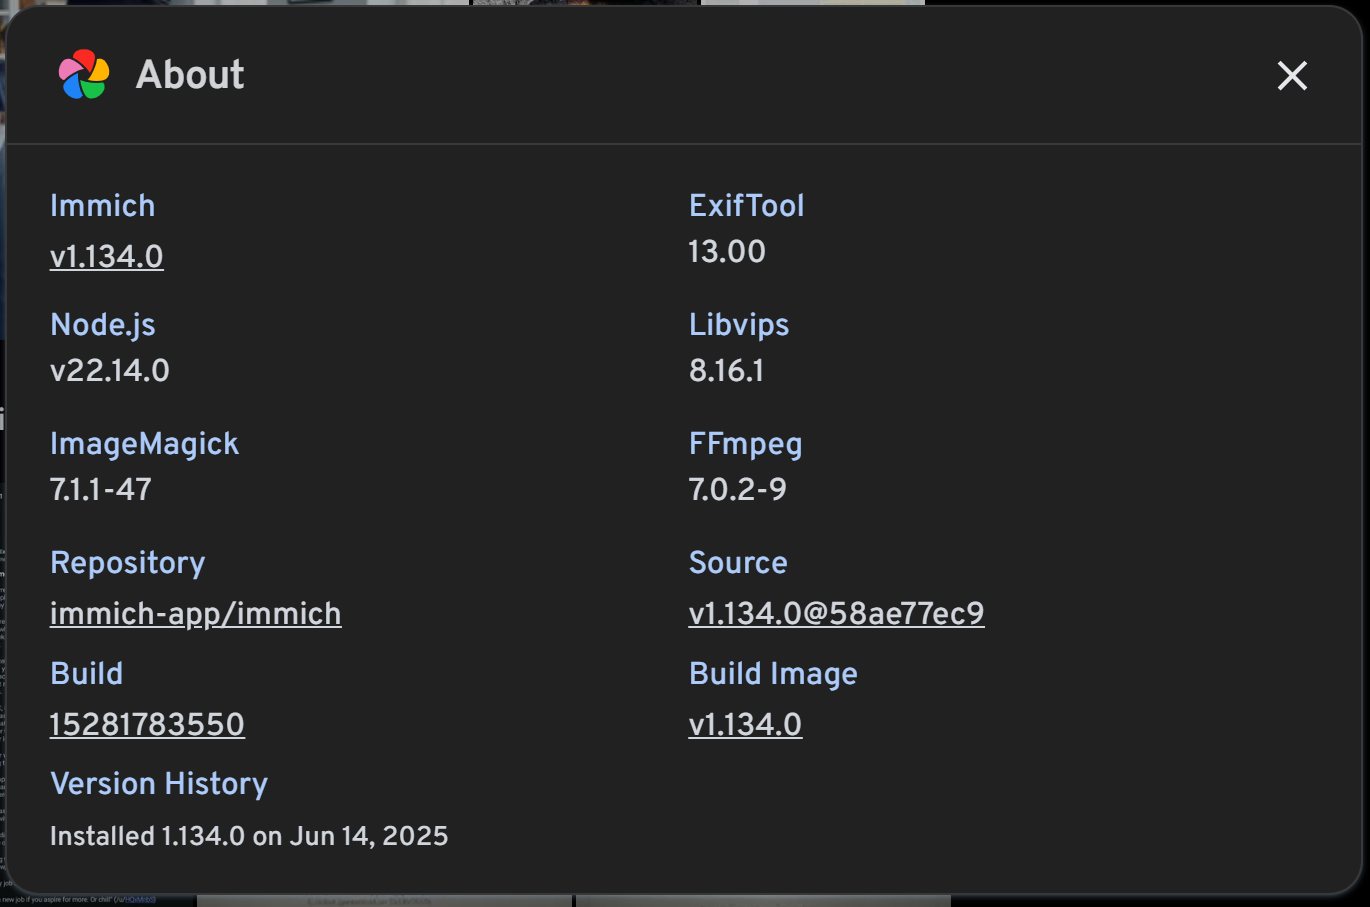Click the About dialog title

click(190, 75)
